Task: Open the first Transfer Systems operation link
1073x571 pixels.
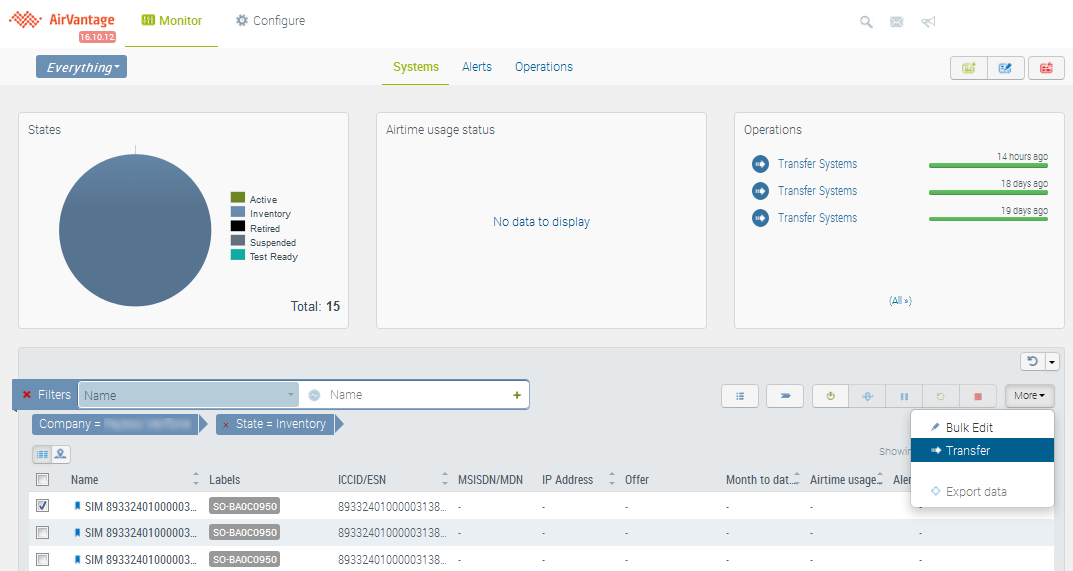Action: point(817,164)
